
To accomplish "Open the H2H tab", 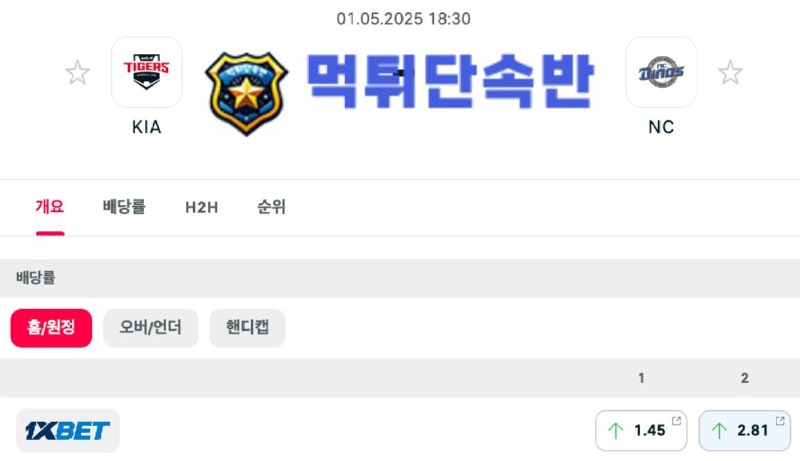I will [202, 207].
